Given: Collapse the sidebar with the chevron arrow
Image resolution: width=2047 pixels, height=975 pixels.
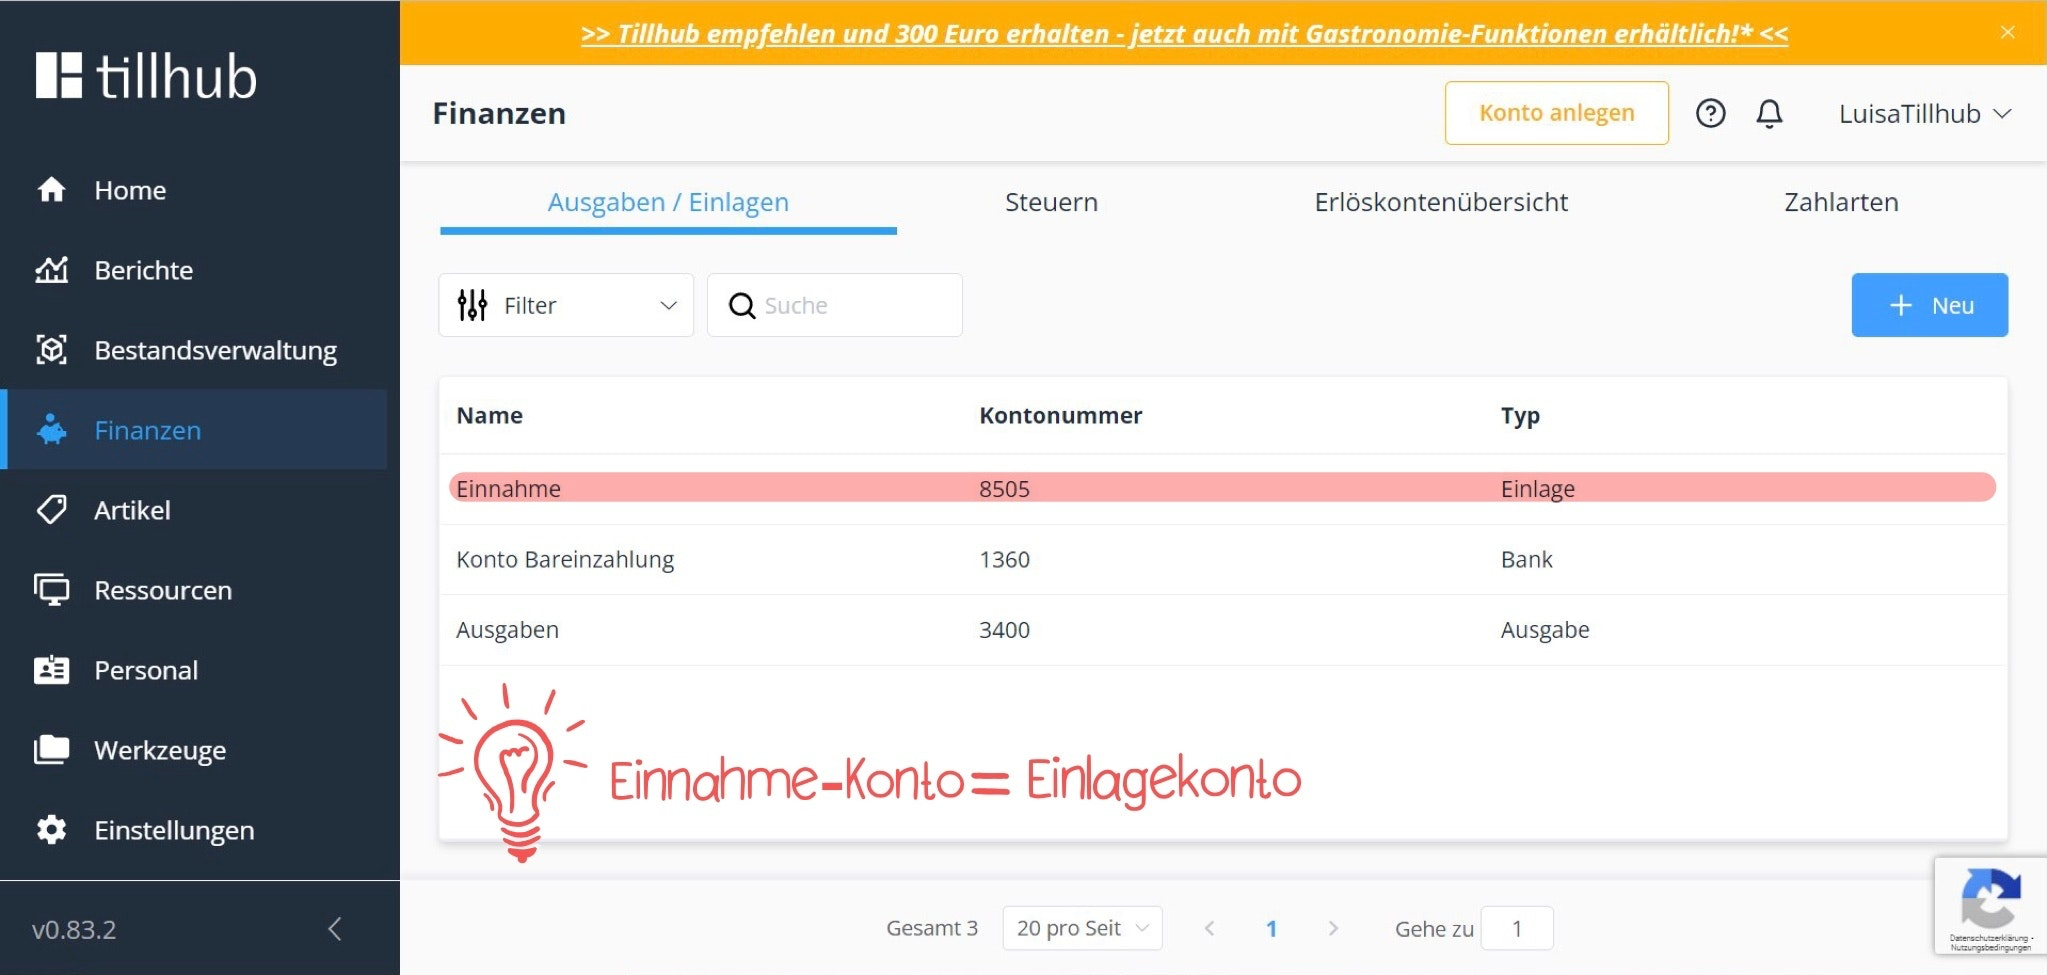Looking at the screenshot, I should (335, 929).
